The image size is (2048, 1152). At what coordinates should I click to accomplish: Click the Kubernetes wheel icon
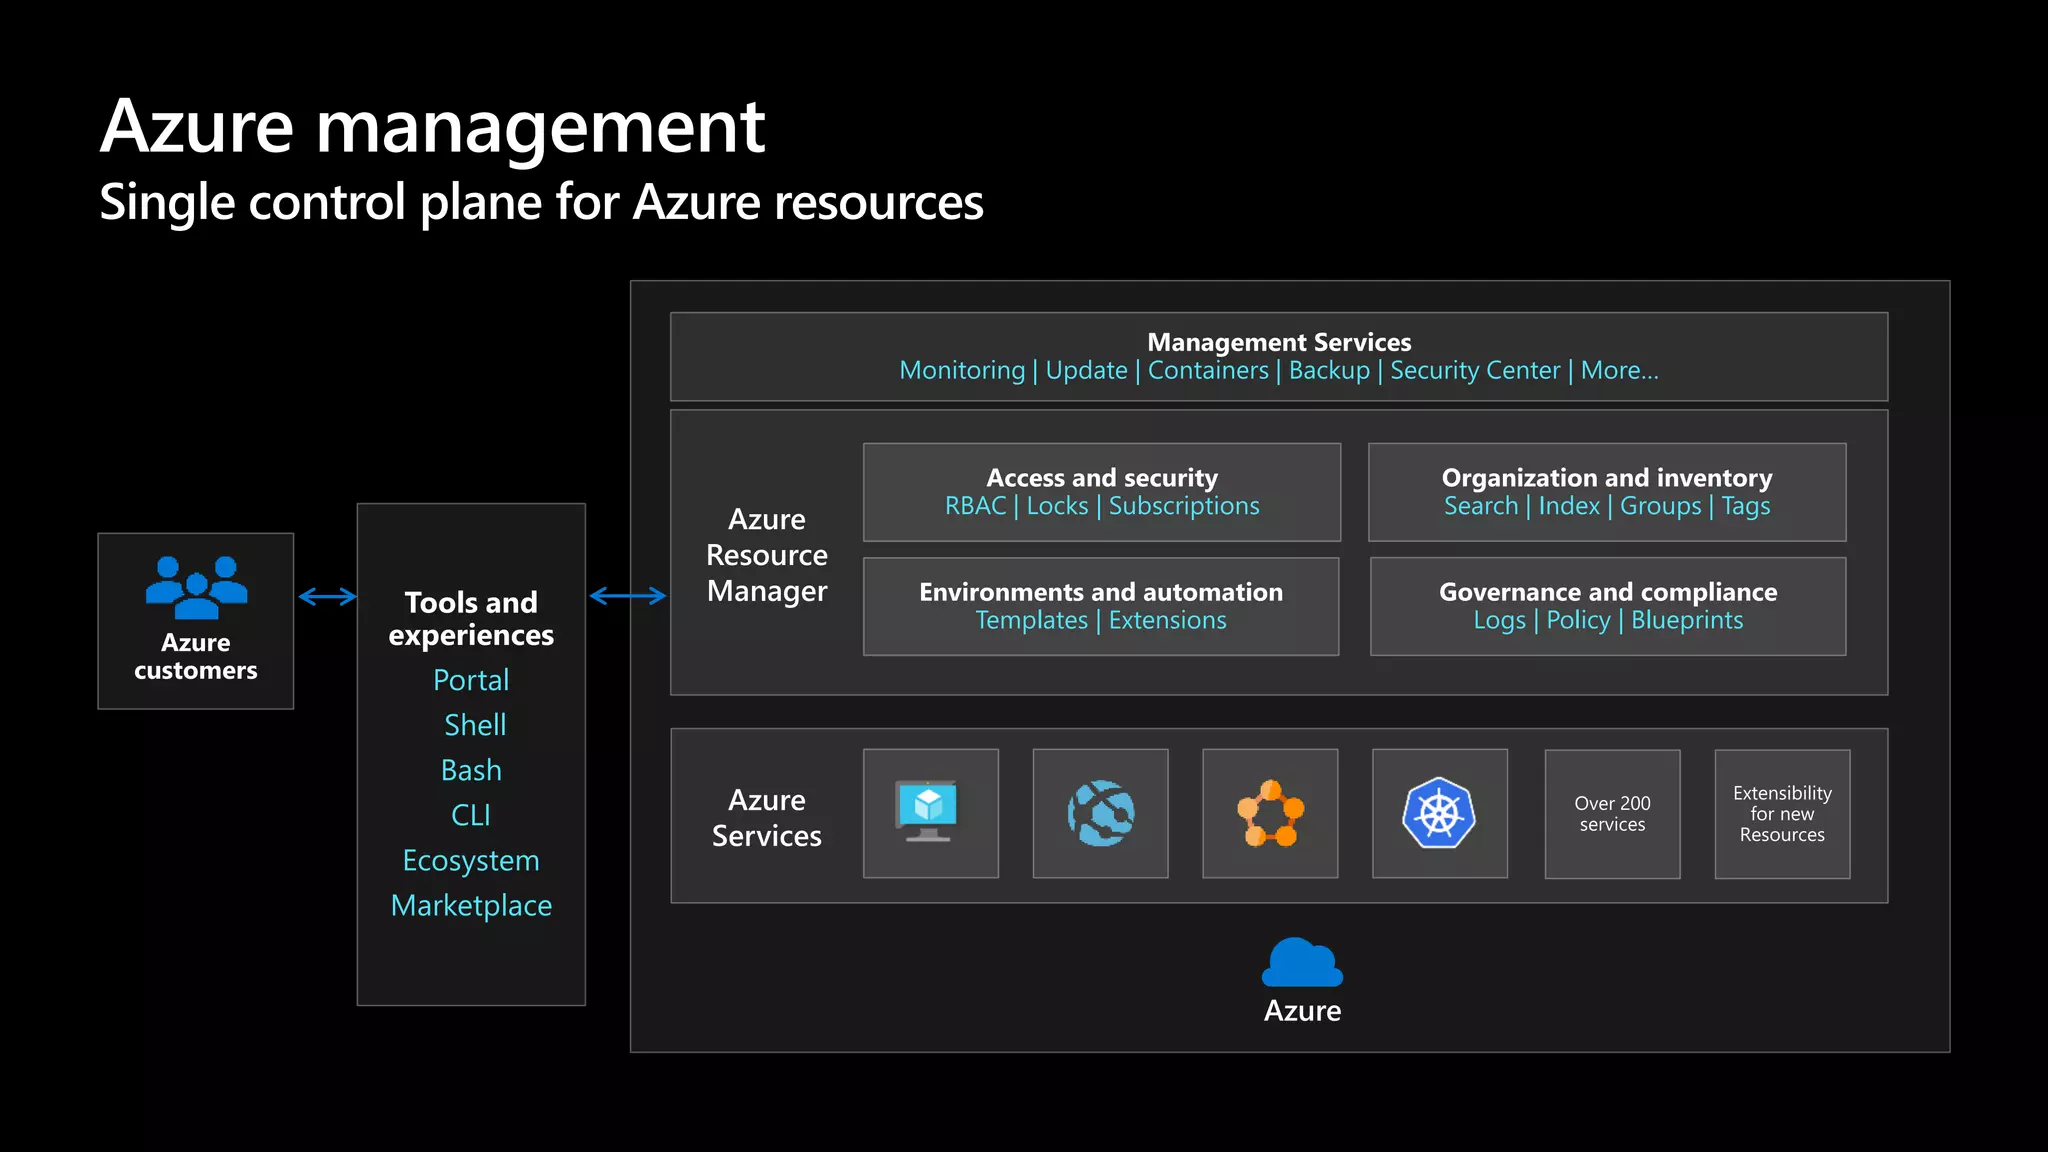pos(1439,813)
